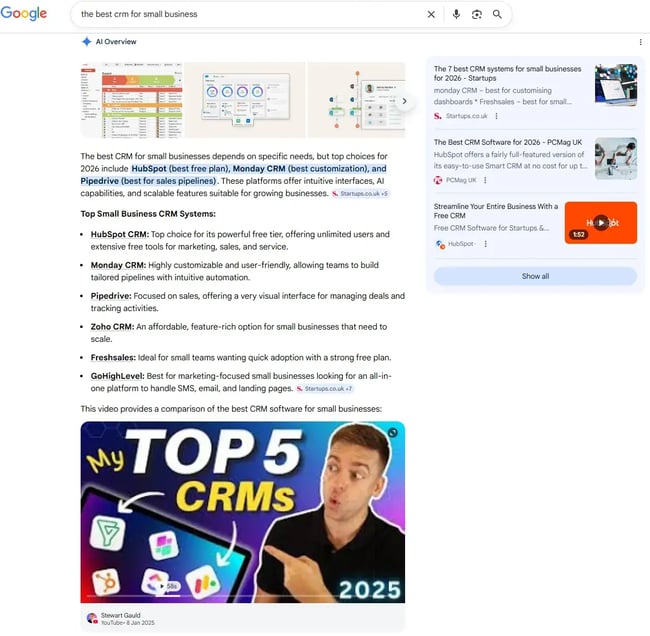Click the Show all sources button

point(535,276)
